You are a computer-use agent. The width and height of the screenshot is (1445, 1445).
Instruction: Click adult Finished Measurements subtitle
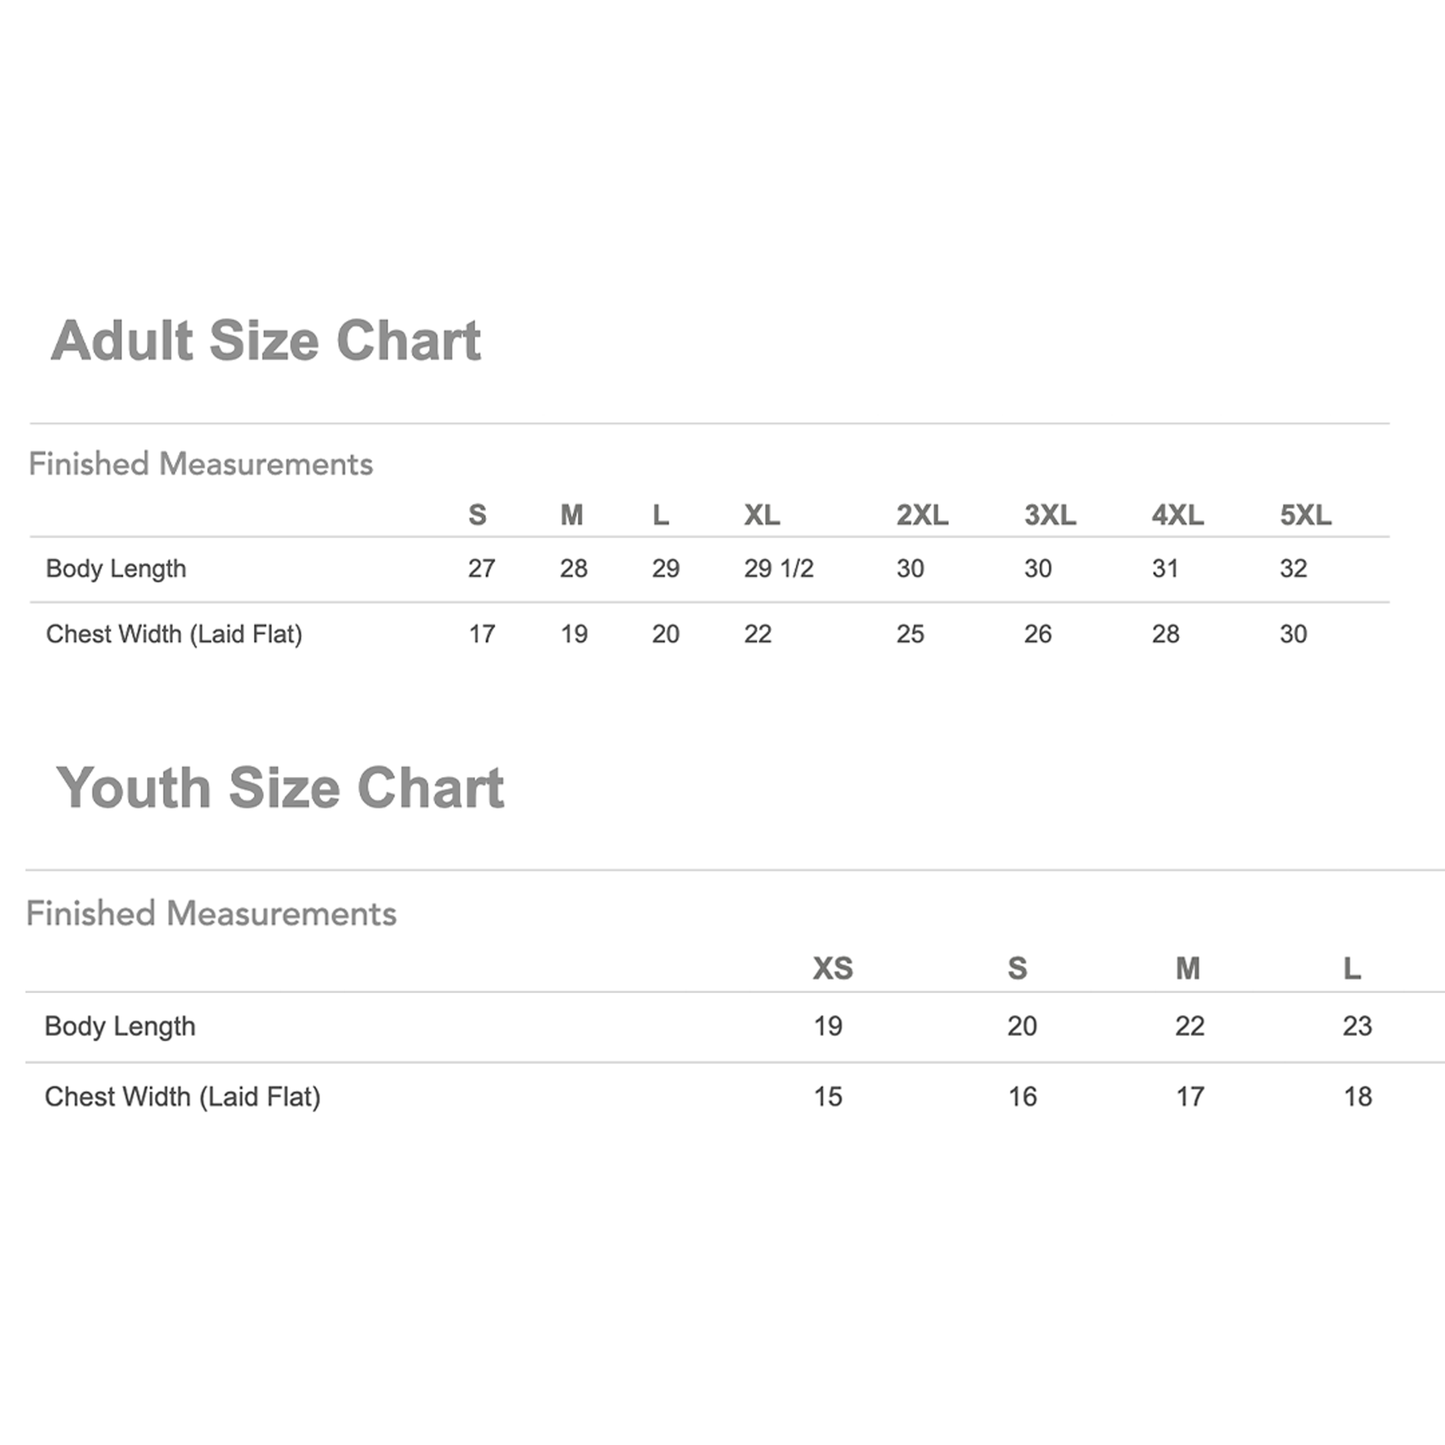tap(200, 464)
